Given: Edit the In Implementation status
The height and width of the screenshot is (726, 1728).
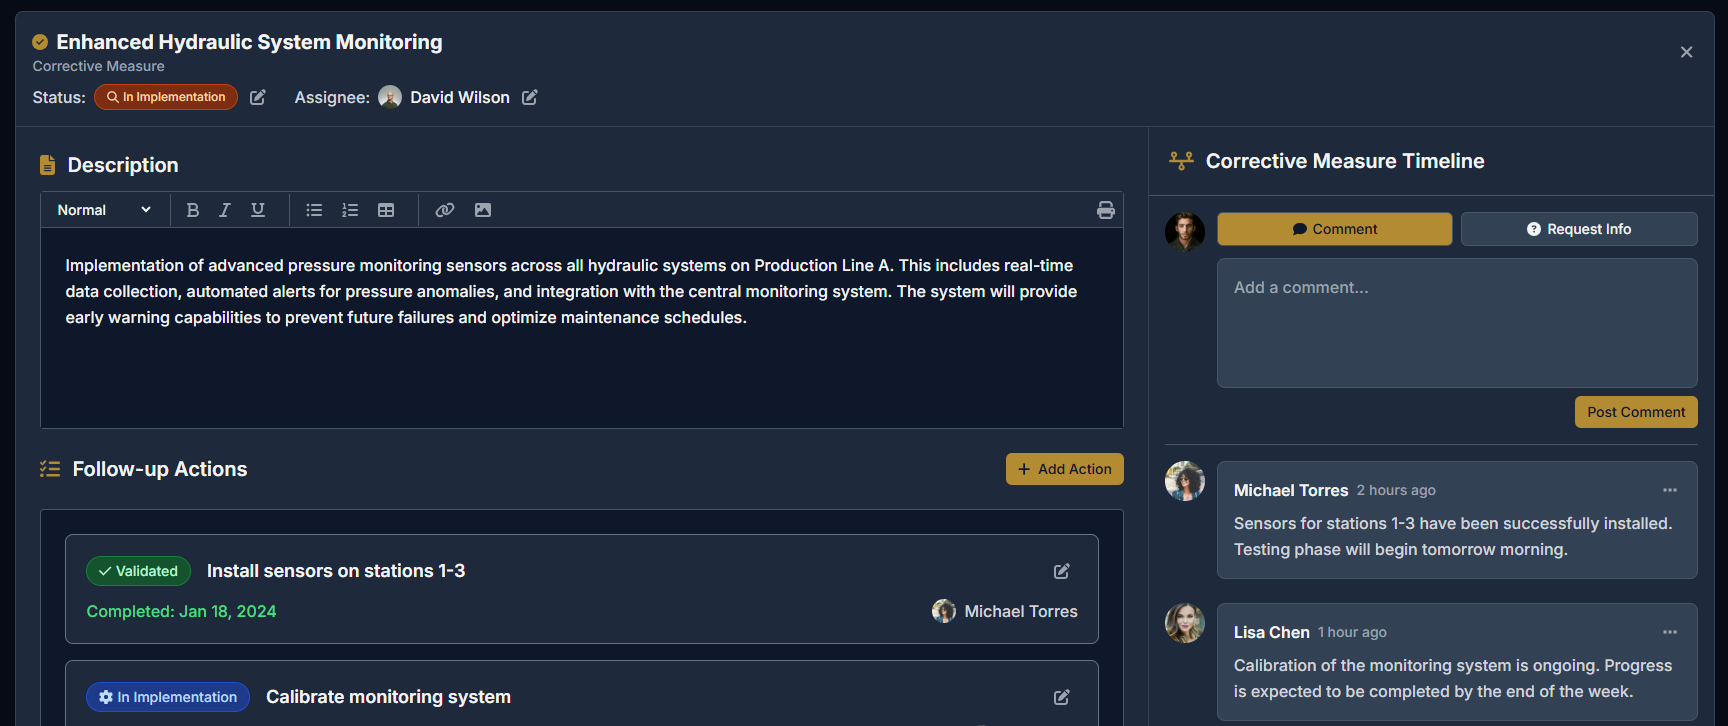Looking at the screenshot, I should tap(258, 97).
